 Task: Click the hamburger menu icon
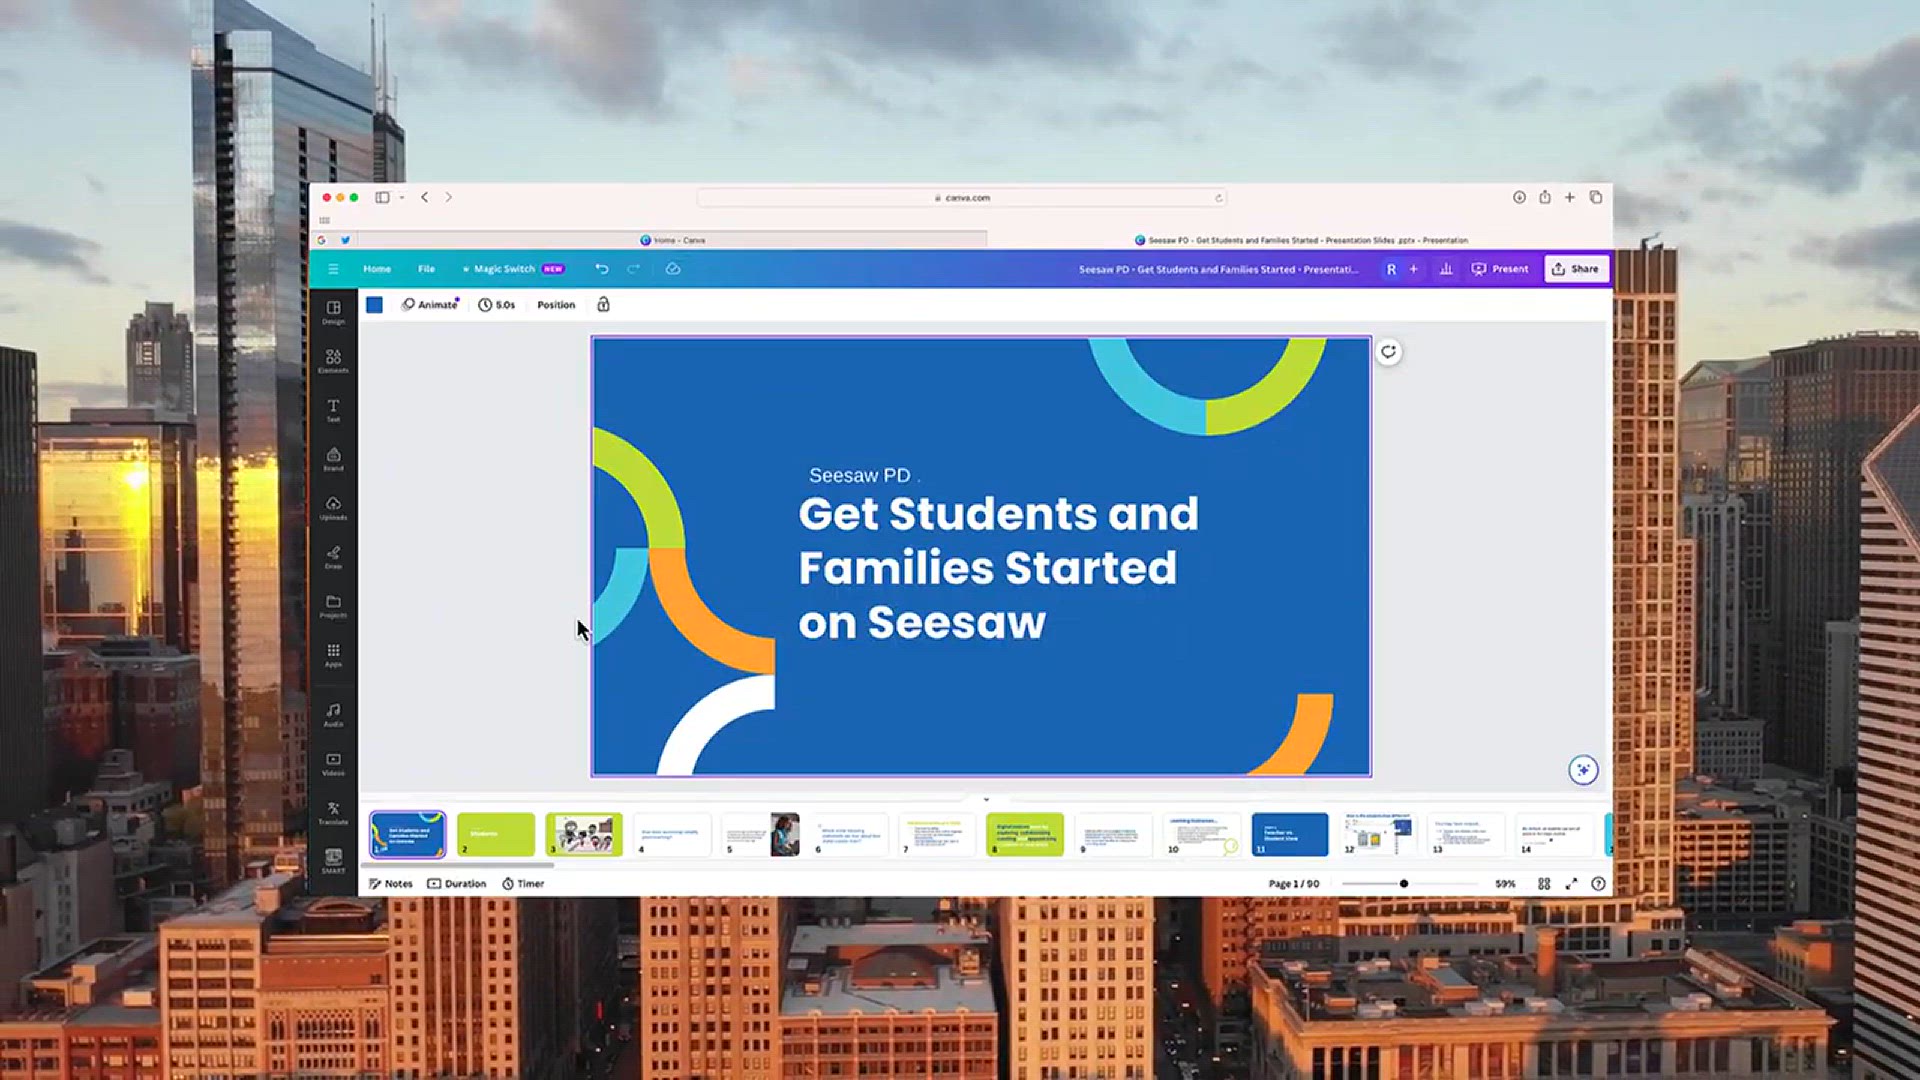tap(333, 269)
